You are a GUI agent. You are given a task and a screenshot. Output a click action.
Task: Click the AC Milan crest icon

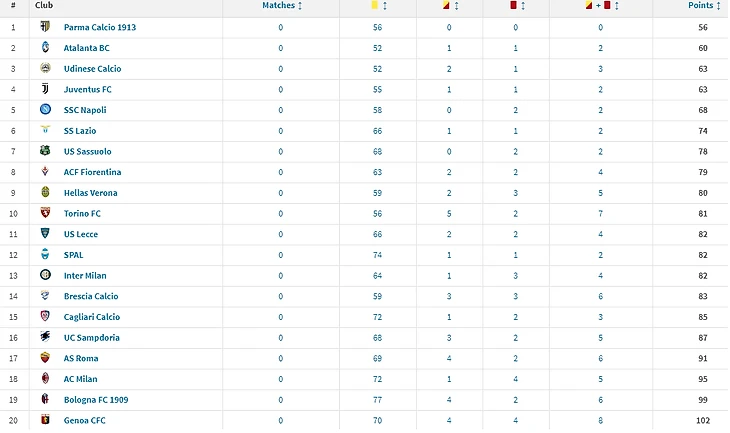tap(45, 378)
